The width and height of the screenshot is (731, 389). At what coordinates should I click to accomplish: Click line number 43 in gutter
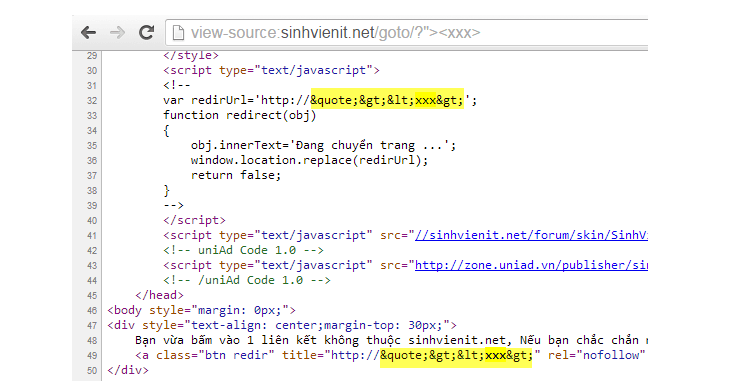92,265
